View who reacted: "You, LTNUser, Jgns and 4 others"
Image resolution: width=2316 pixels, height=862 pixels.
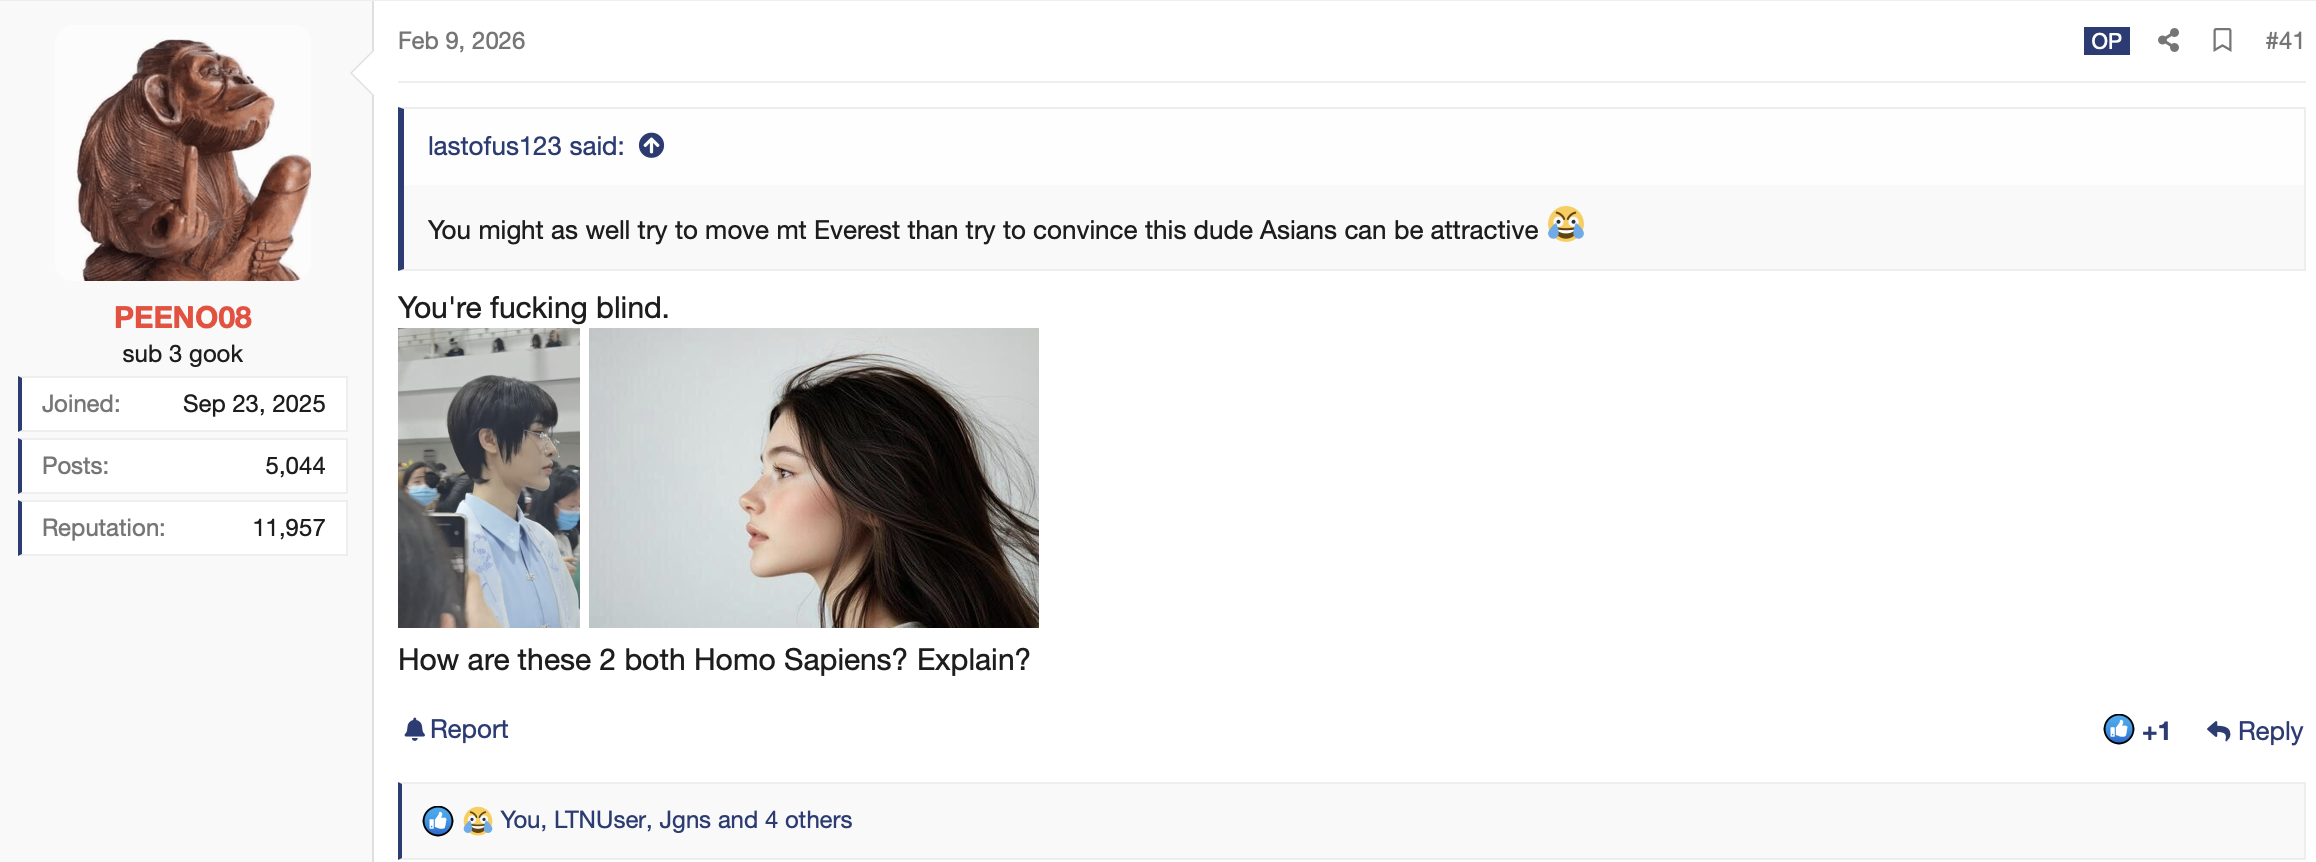[676, 820]
